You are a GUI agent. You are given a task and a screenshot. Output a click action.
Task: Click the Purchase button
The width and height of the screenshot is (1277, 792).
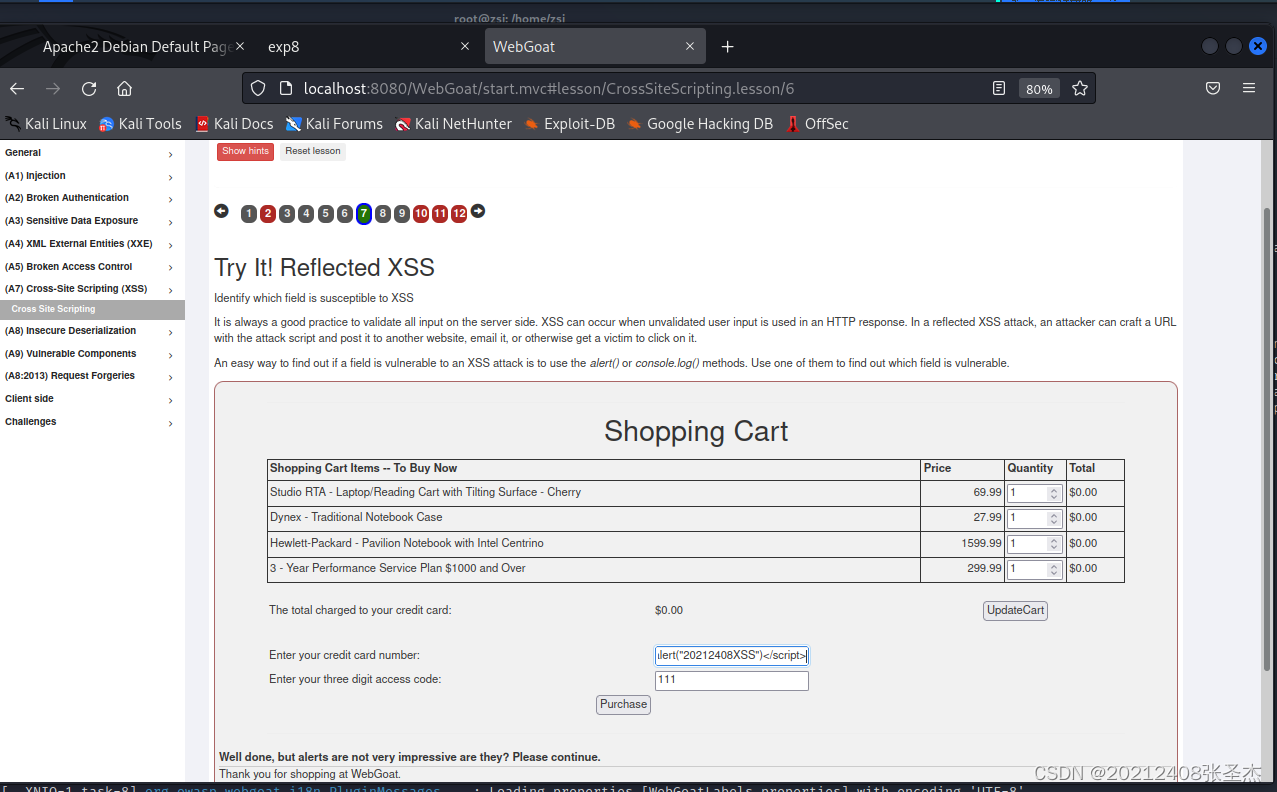[623, 705]
